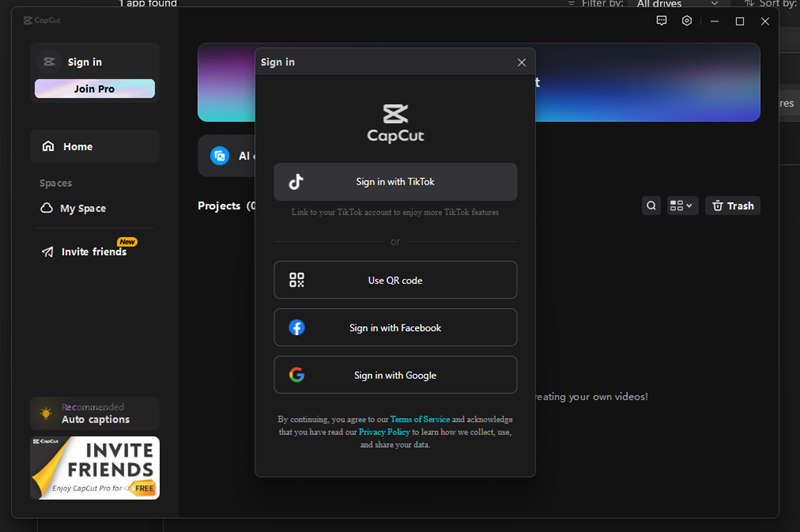Click the Invite Friends promo banner
Viewport: 800px width, 532px height.
click(94, 467)
